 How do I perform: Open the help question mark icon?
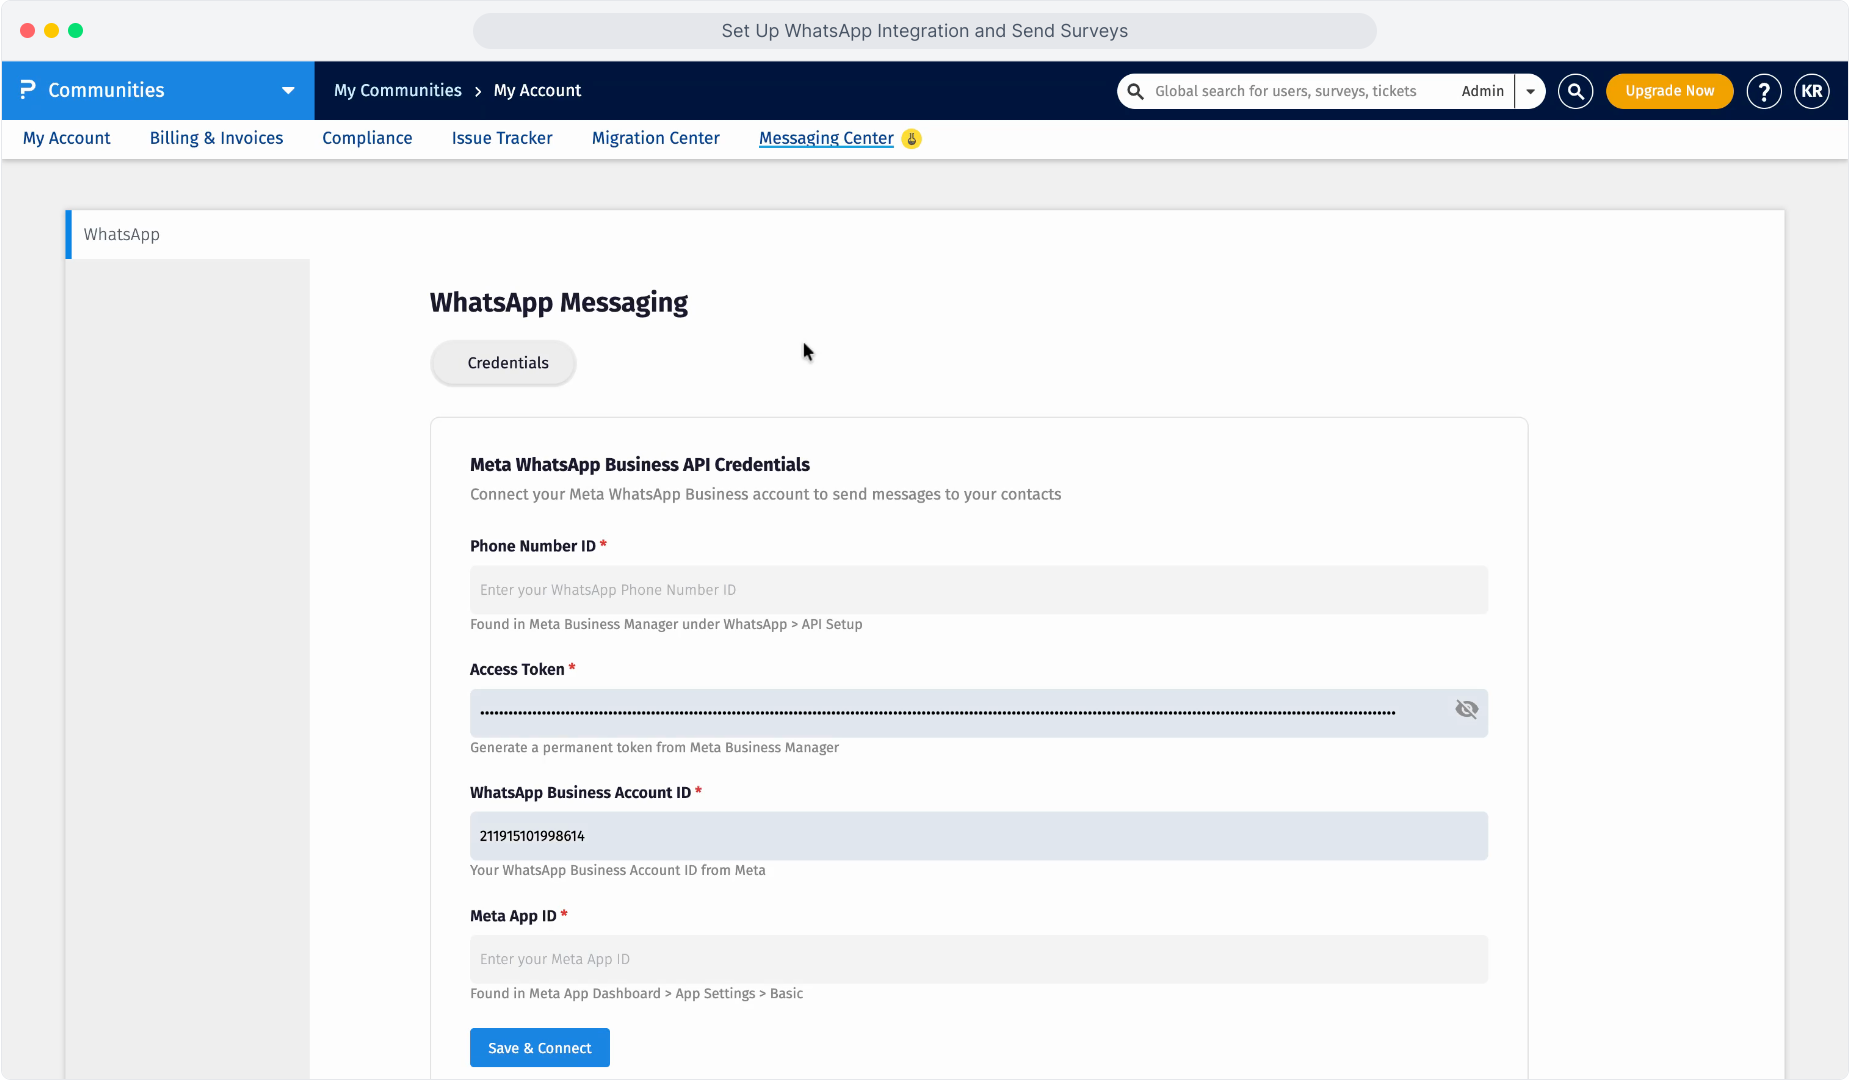(1764, 91)
